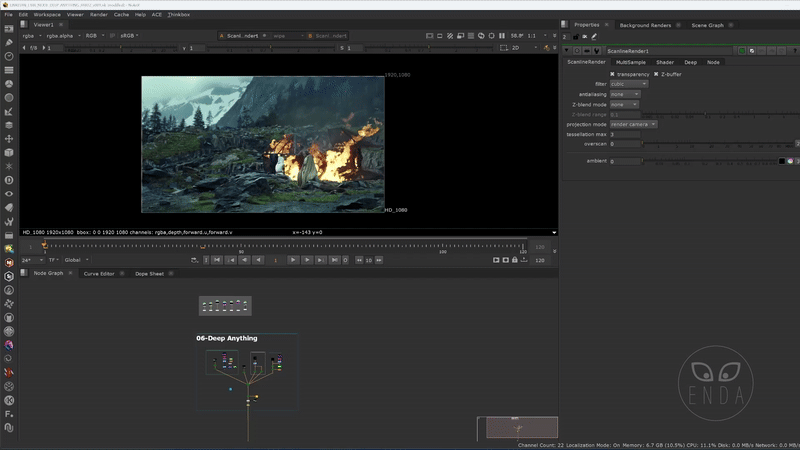Click the ambient color wheel picker icon
Screen dimensions: 800x450
(x=790, y=161)
